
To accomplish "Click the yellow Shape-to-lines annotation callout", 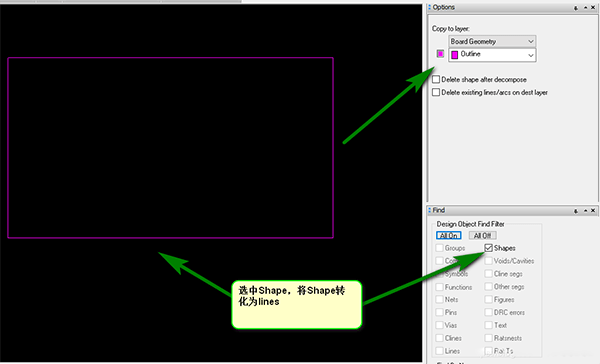I will coord(297,305).
